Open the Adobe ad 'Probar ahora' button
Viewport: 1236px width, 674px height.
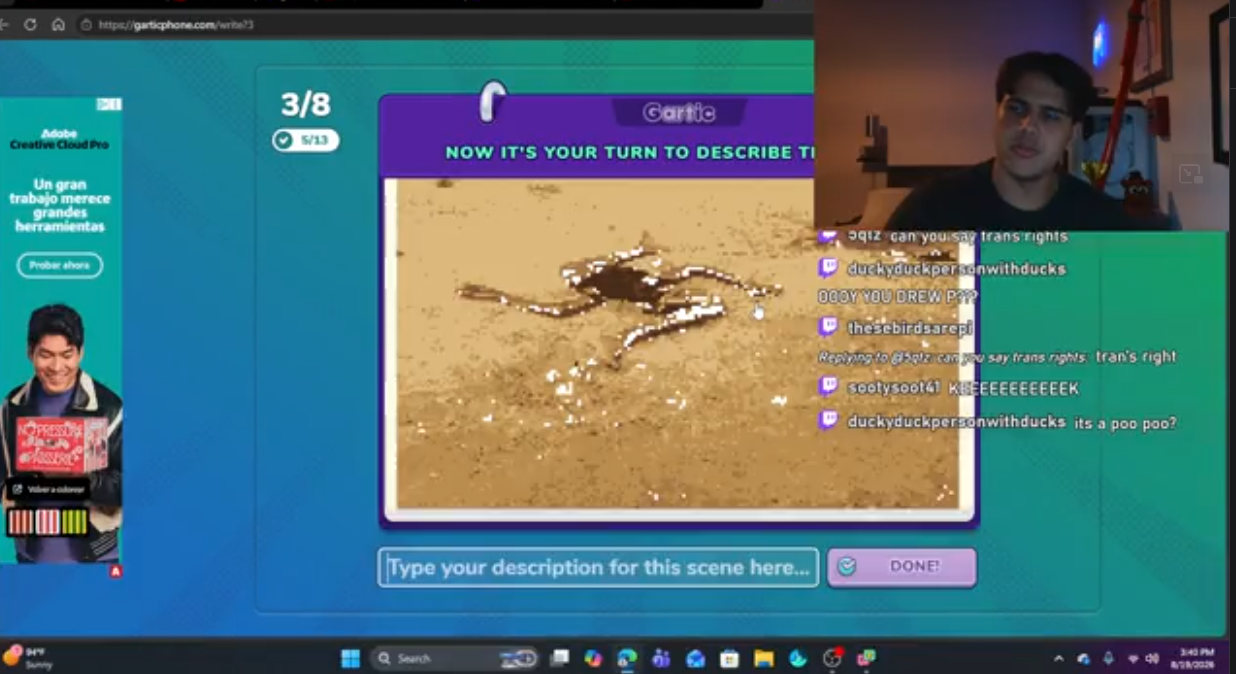point(59,265)
